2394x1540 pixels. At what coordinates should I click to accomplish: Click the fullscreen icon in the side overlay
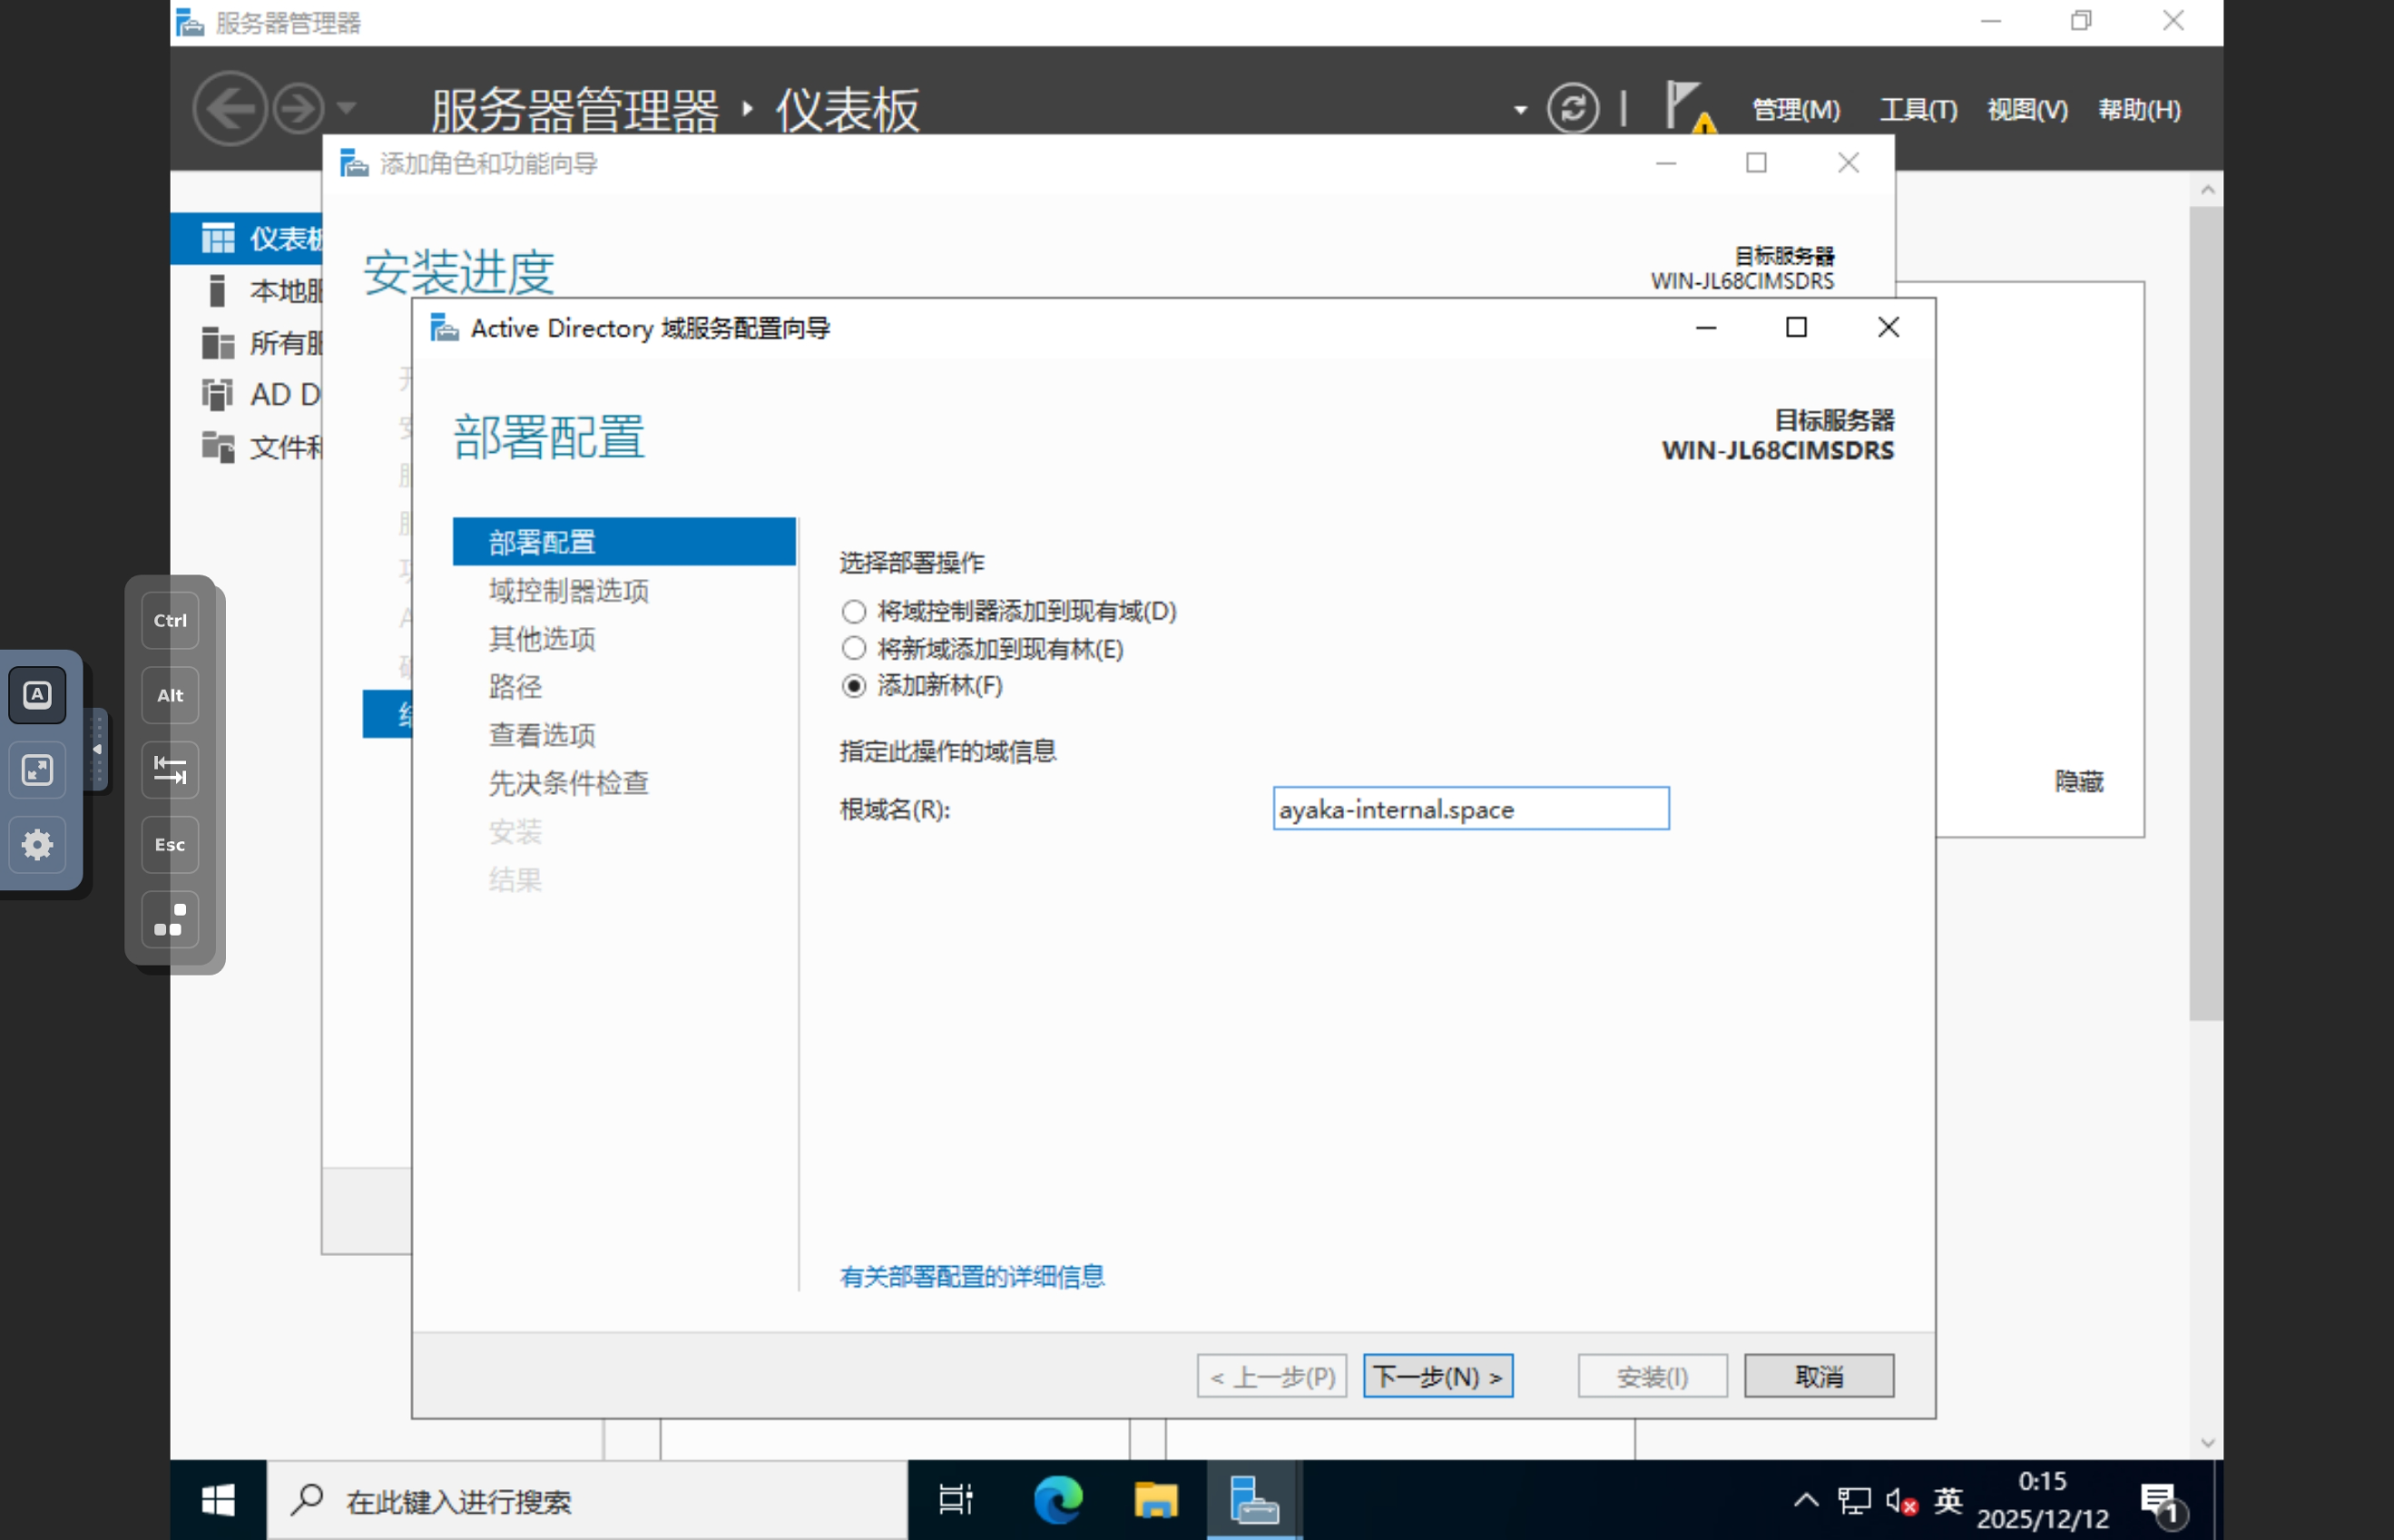click(37, 770)
